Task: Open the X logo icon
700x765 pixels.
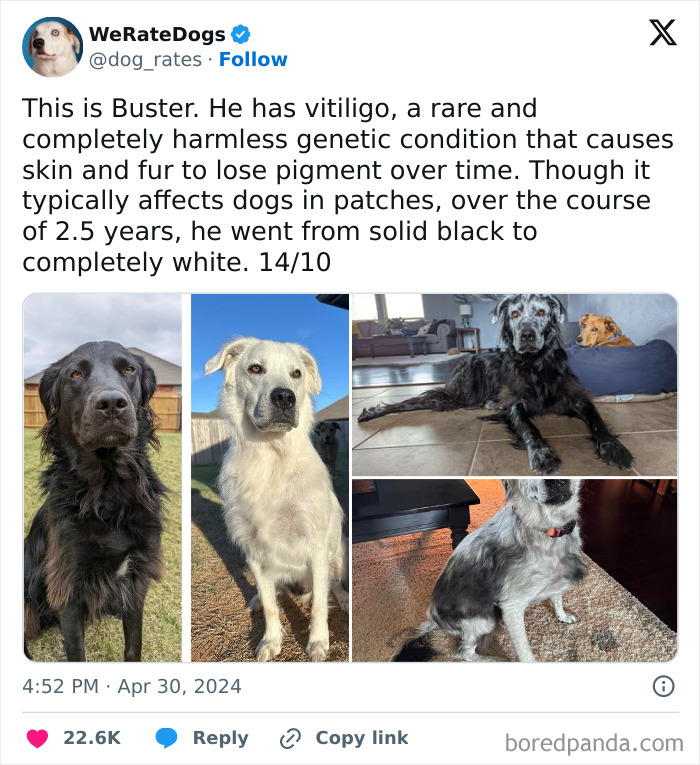Action: pos(663,33)
